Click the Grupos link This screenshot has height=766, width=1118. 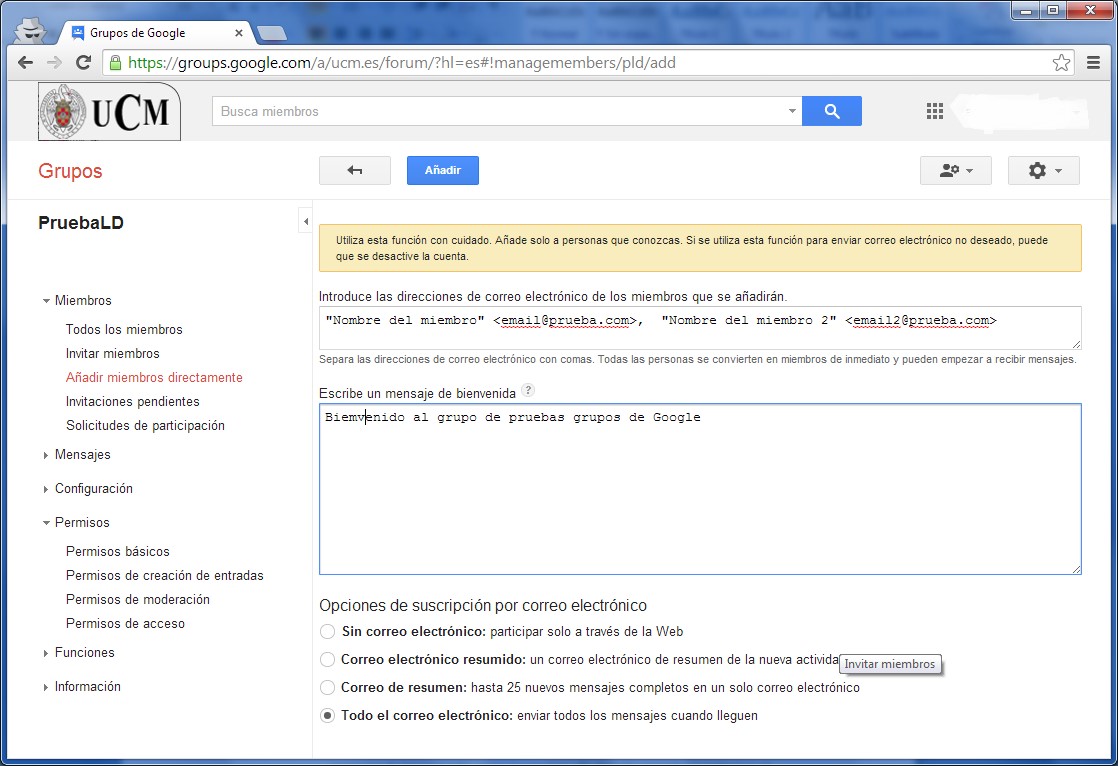(x=70, y=171)
